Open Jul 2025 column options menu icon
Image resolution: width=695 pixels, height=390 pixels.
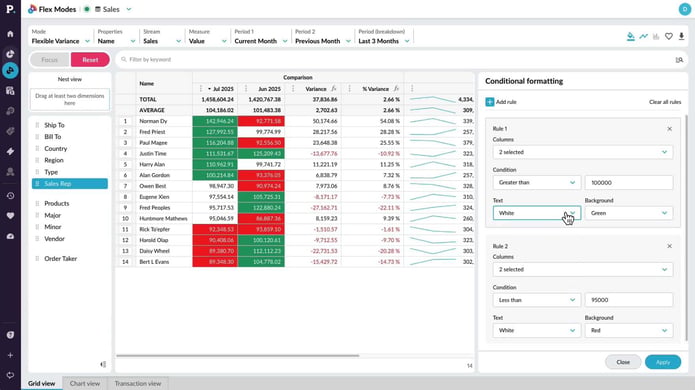(x=201, y=89)
